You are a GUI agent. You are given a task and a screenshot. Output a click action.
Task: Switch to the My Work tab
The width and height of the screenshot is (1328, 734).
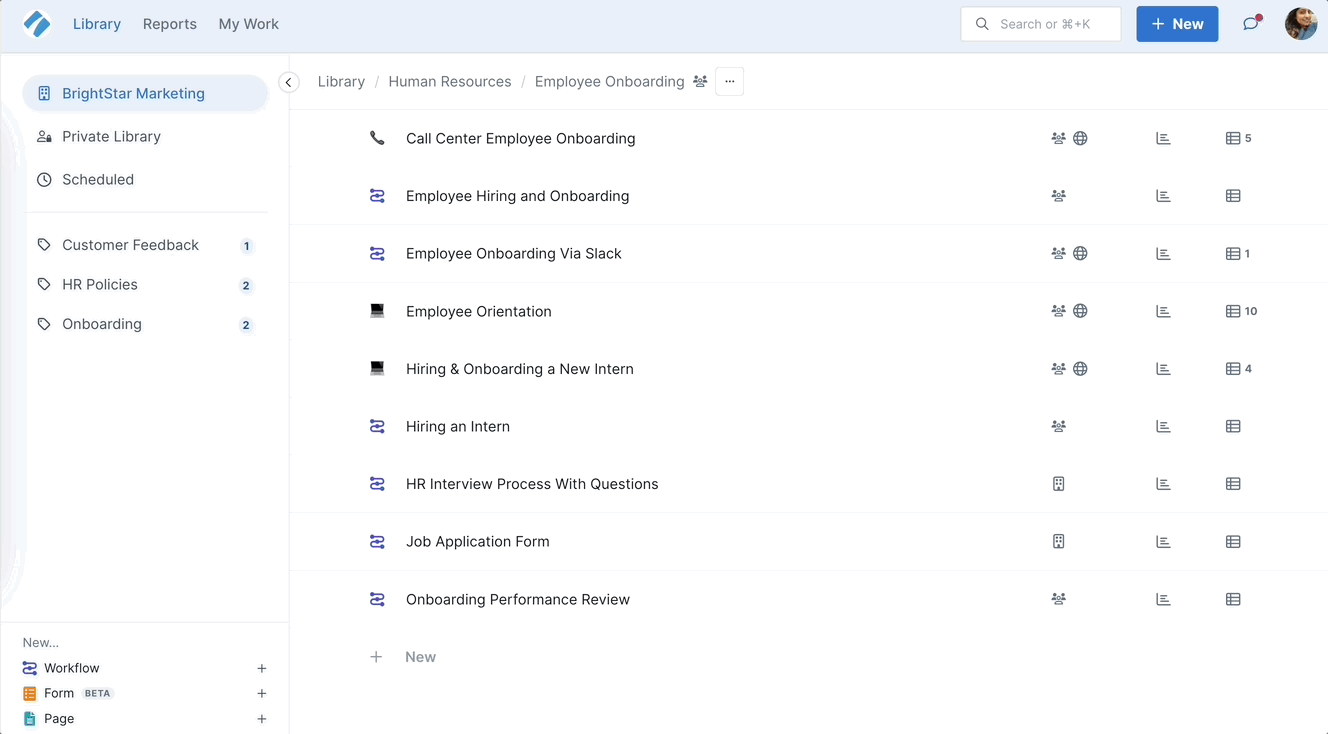click(x=249, y=24)
